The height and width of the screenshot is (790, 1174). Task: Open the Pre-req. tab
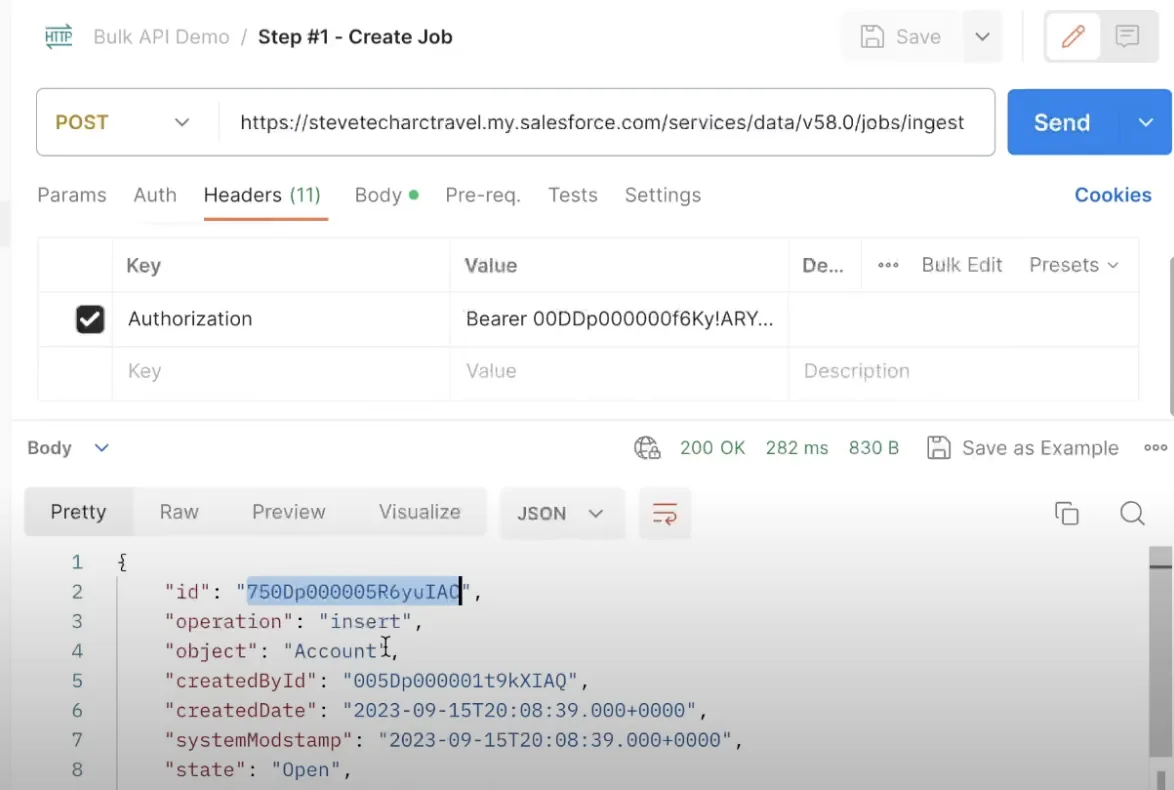[x=483, y=195]
